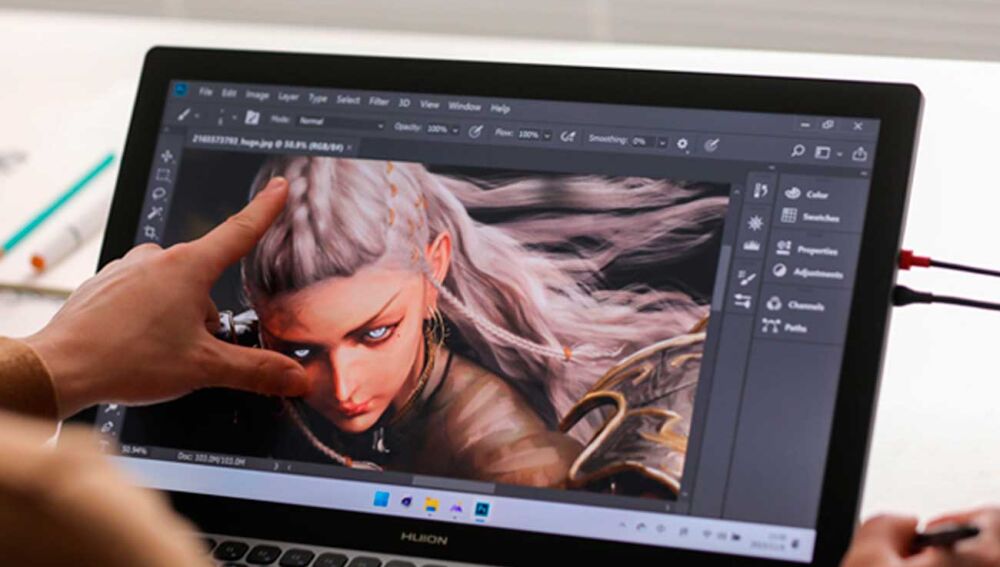
Task: Open the Filter menu
Action: coord(379,101)
